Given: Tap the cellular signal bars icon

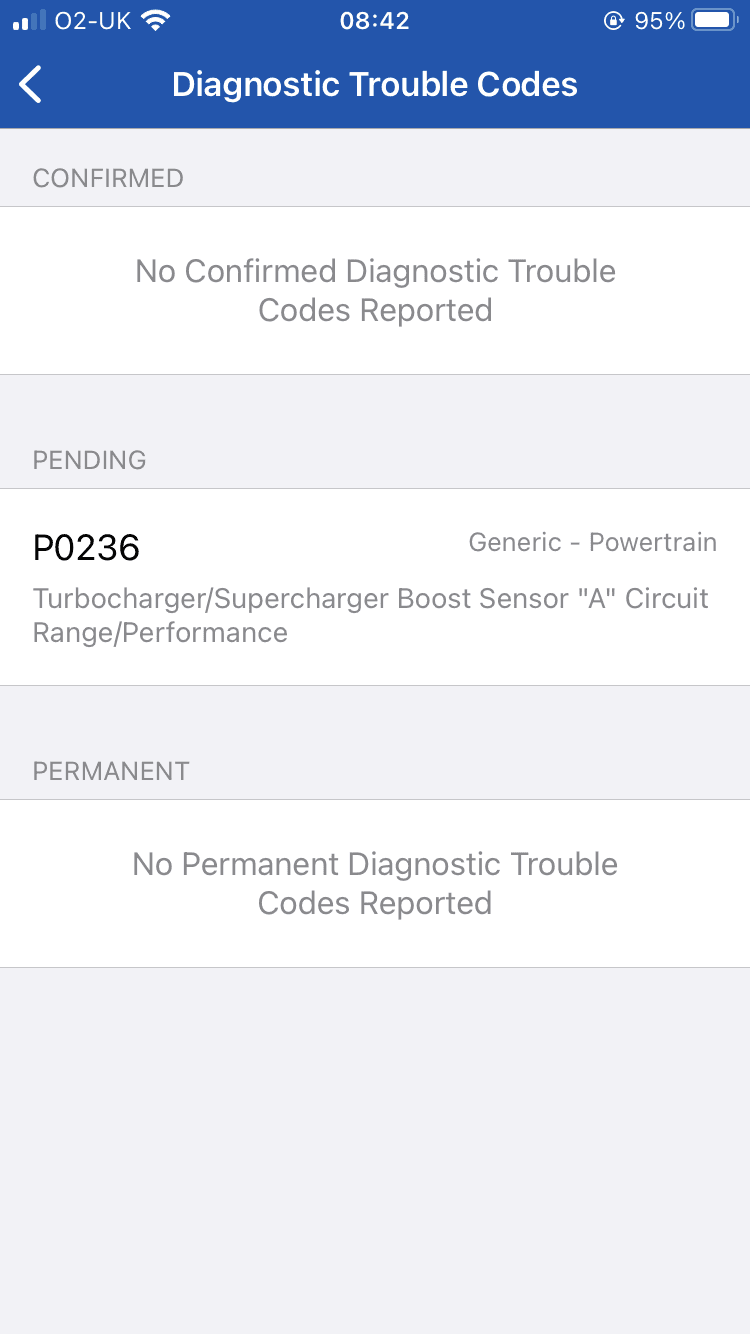Looking at the screenshot, I should 29,21.
